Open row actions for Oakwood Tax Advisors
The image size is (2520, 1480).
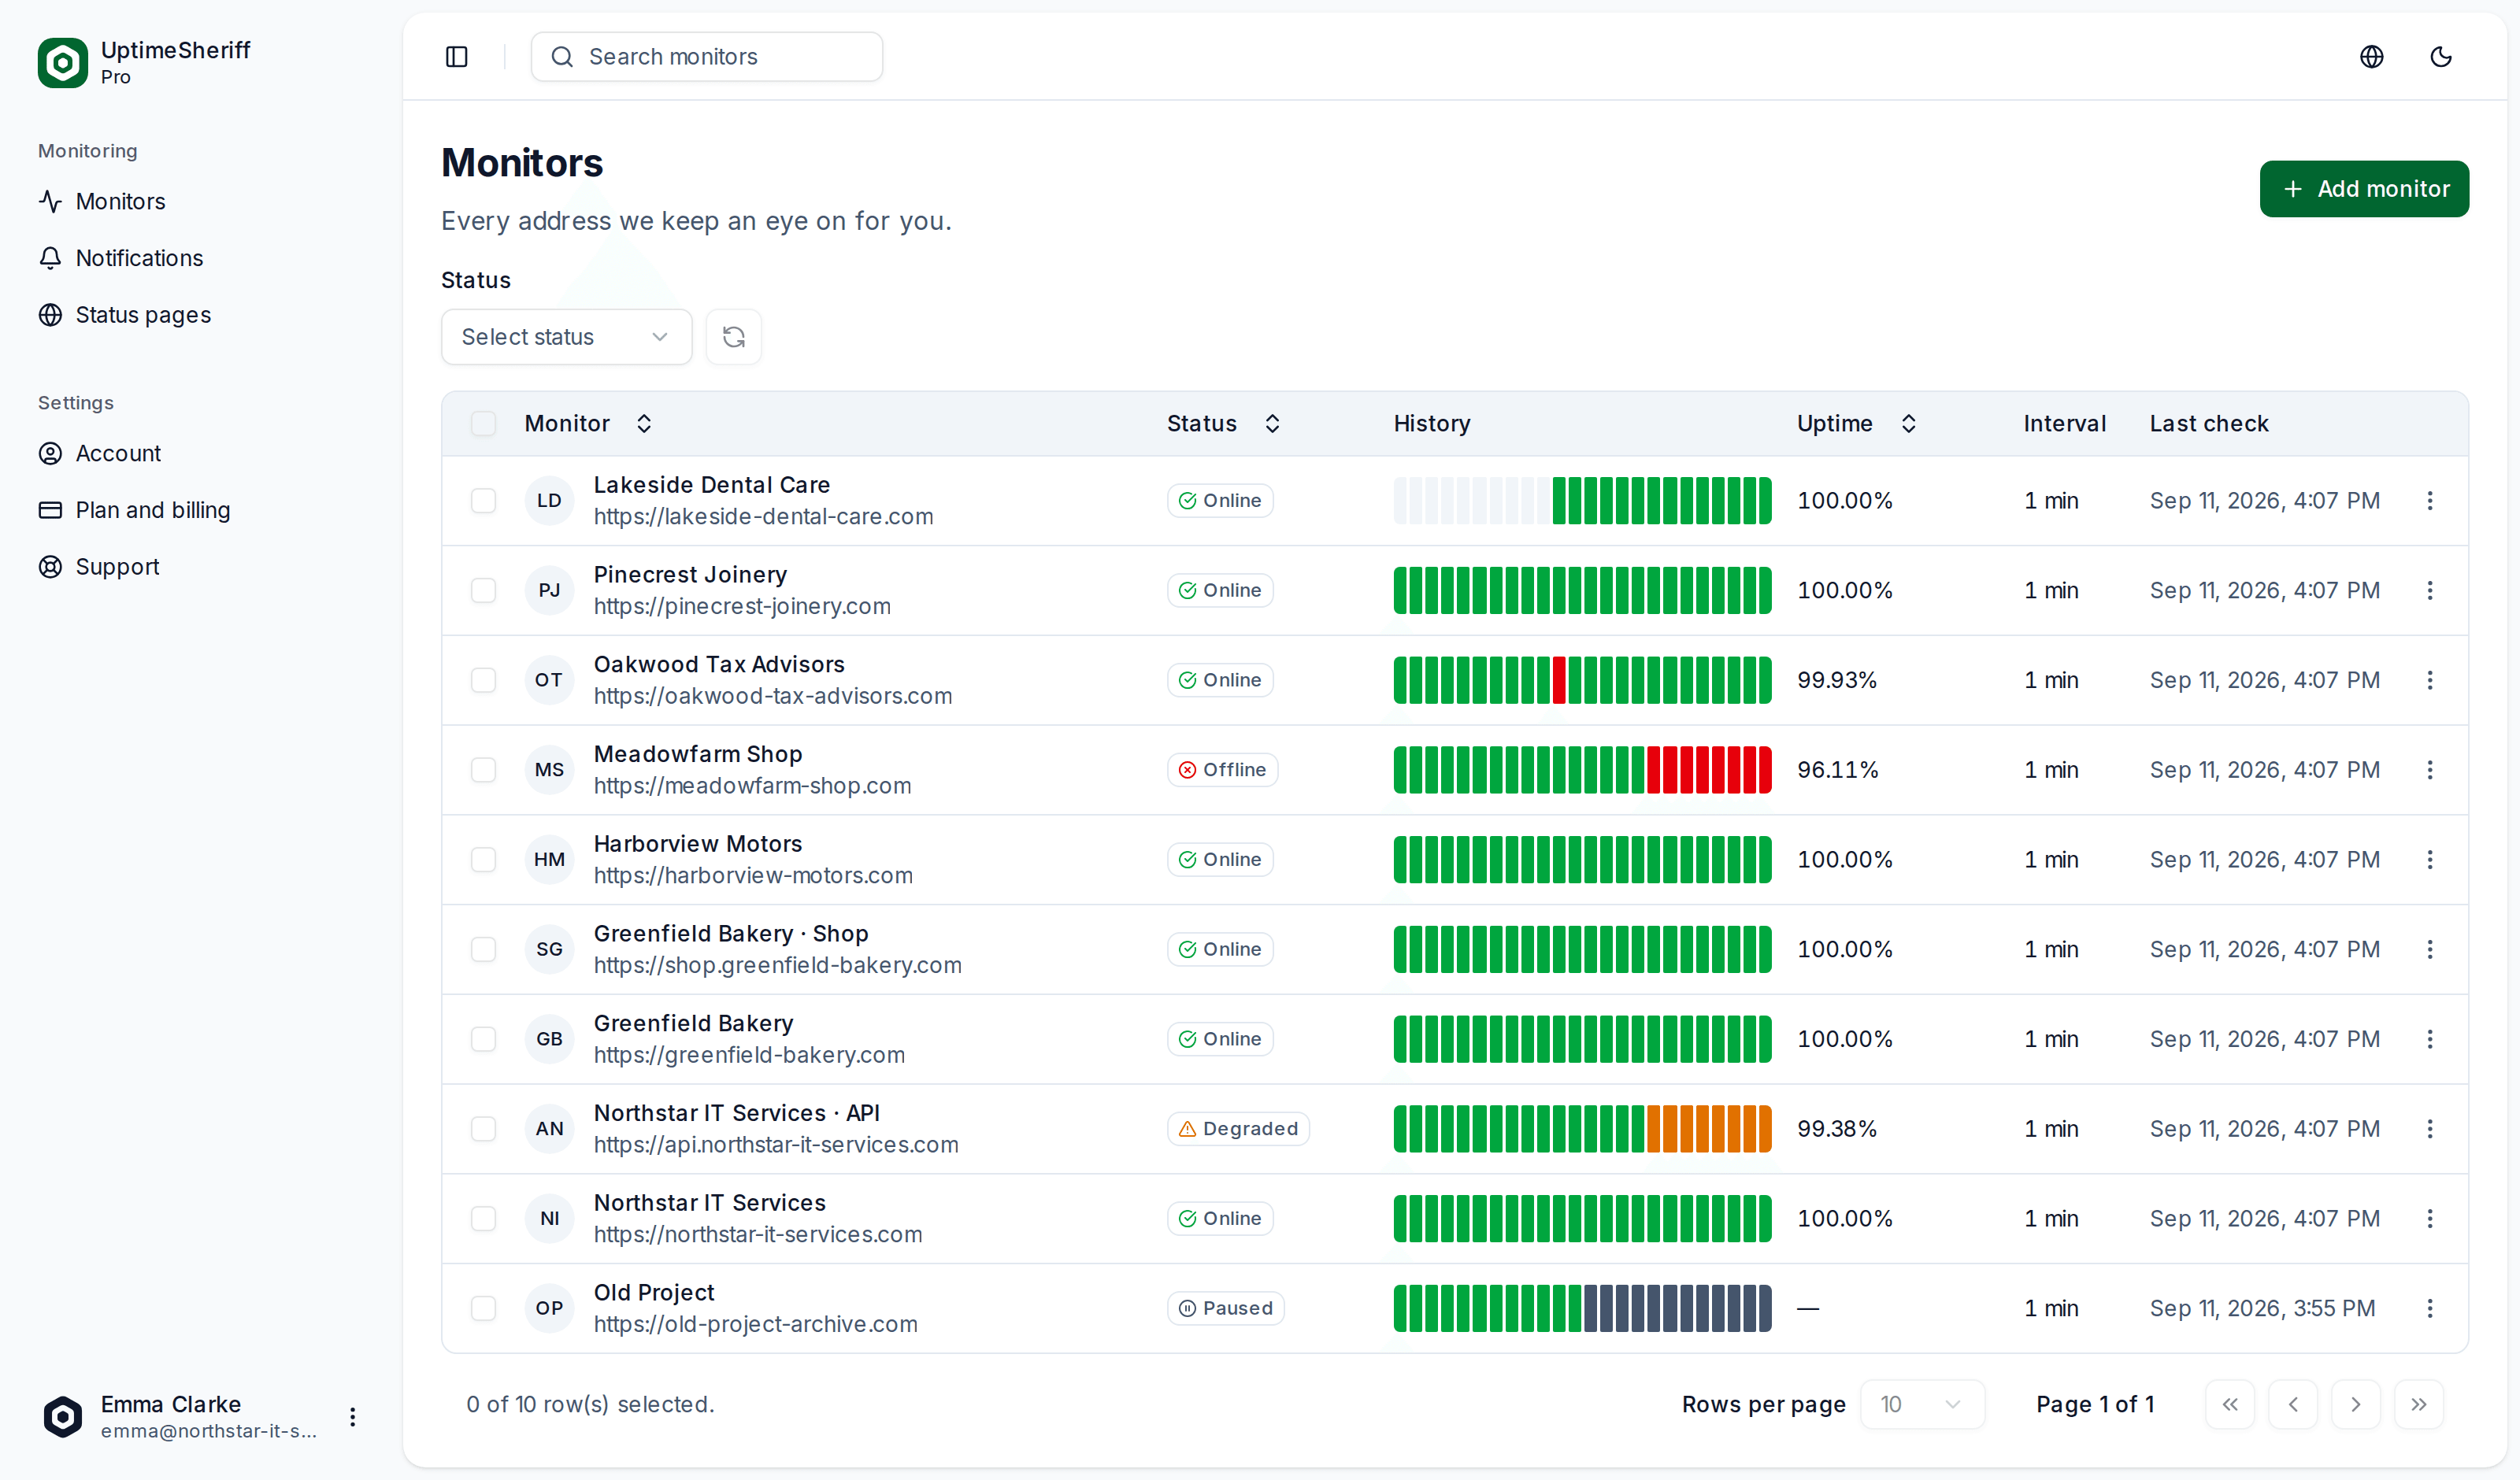point(2429,680)
